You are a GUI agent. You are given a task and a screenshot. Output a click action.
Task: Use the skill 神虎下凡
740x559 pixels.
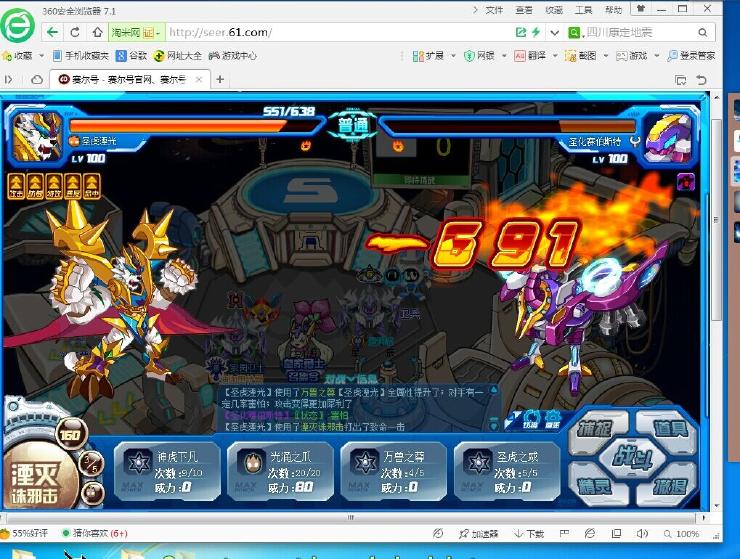point(168,472)
